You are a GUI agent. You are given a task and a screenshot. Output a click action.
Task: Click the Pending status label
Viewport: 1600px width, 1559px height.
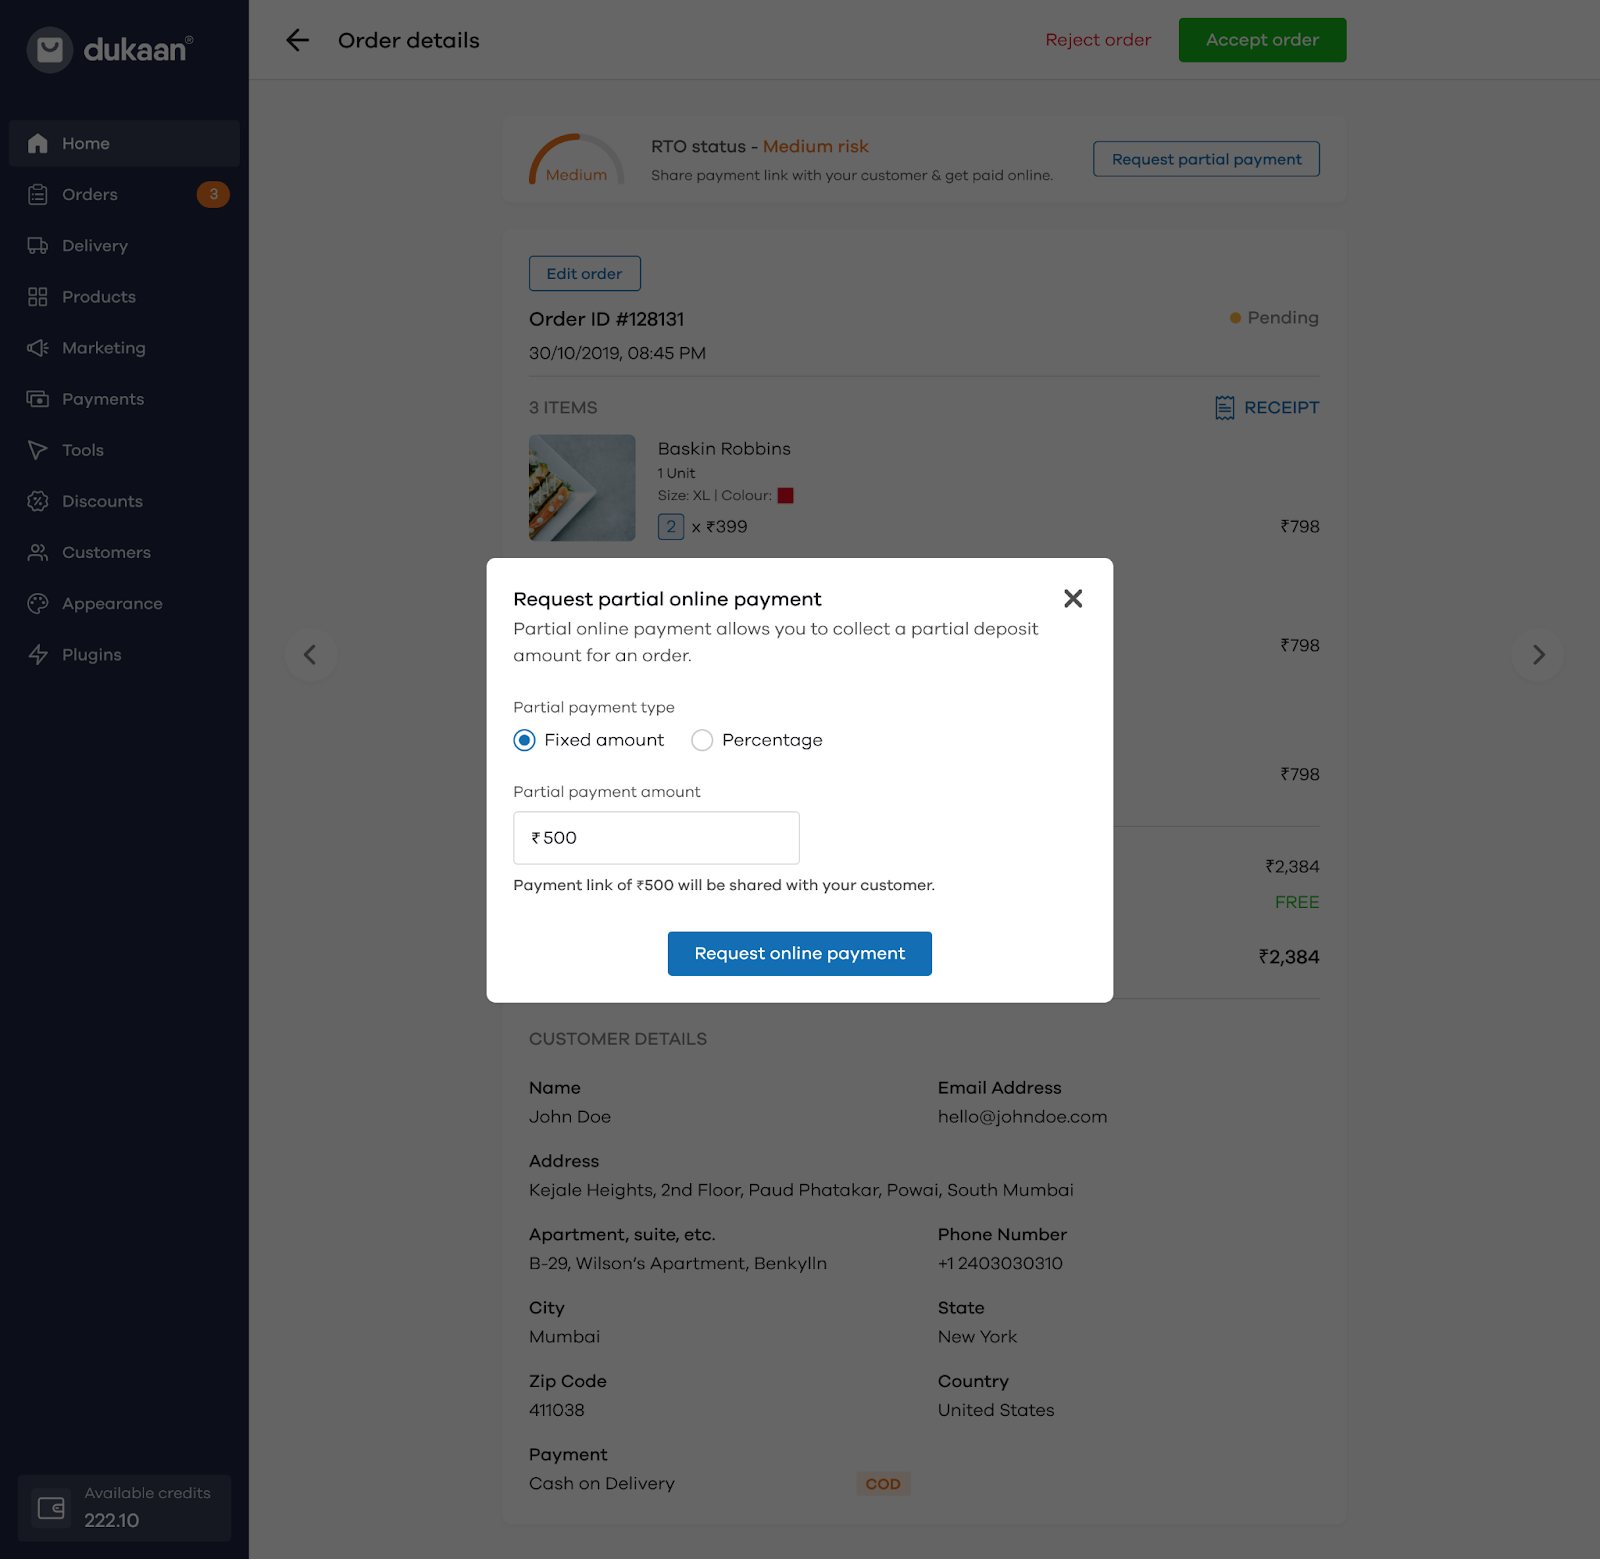click(1274, 317)
